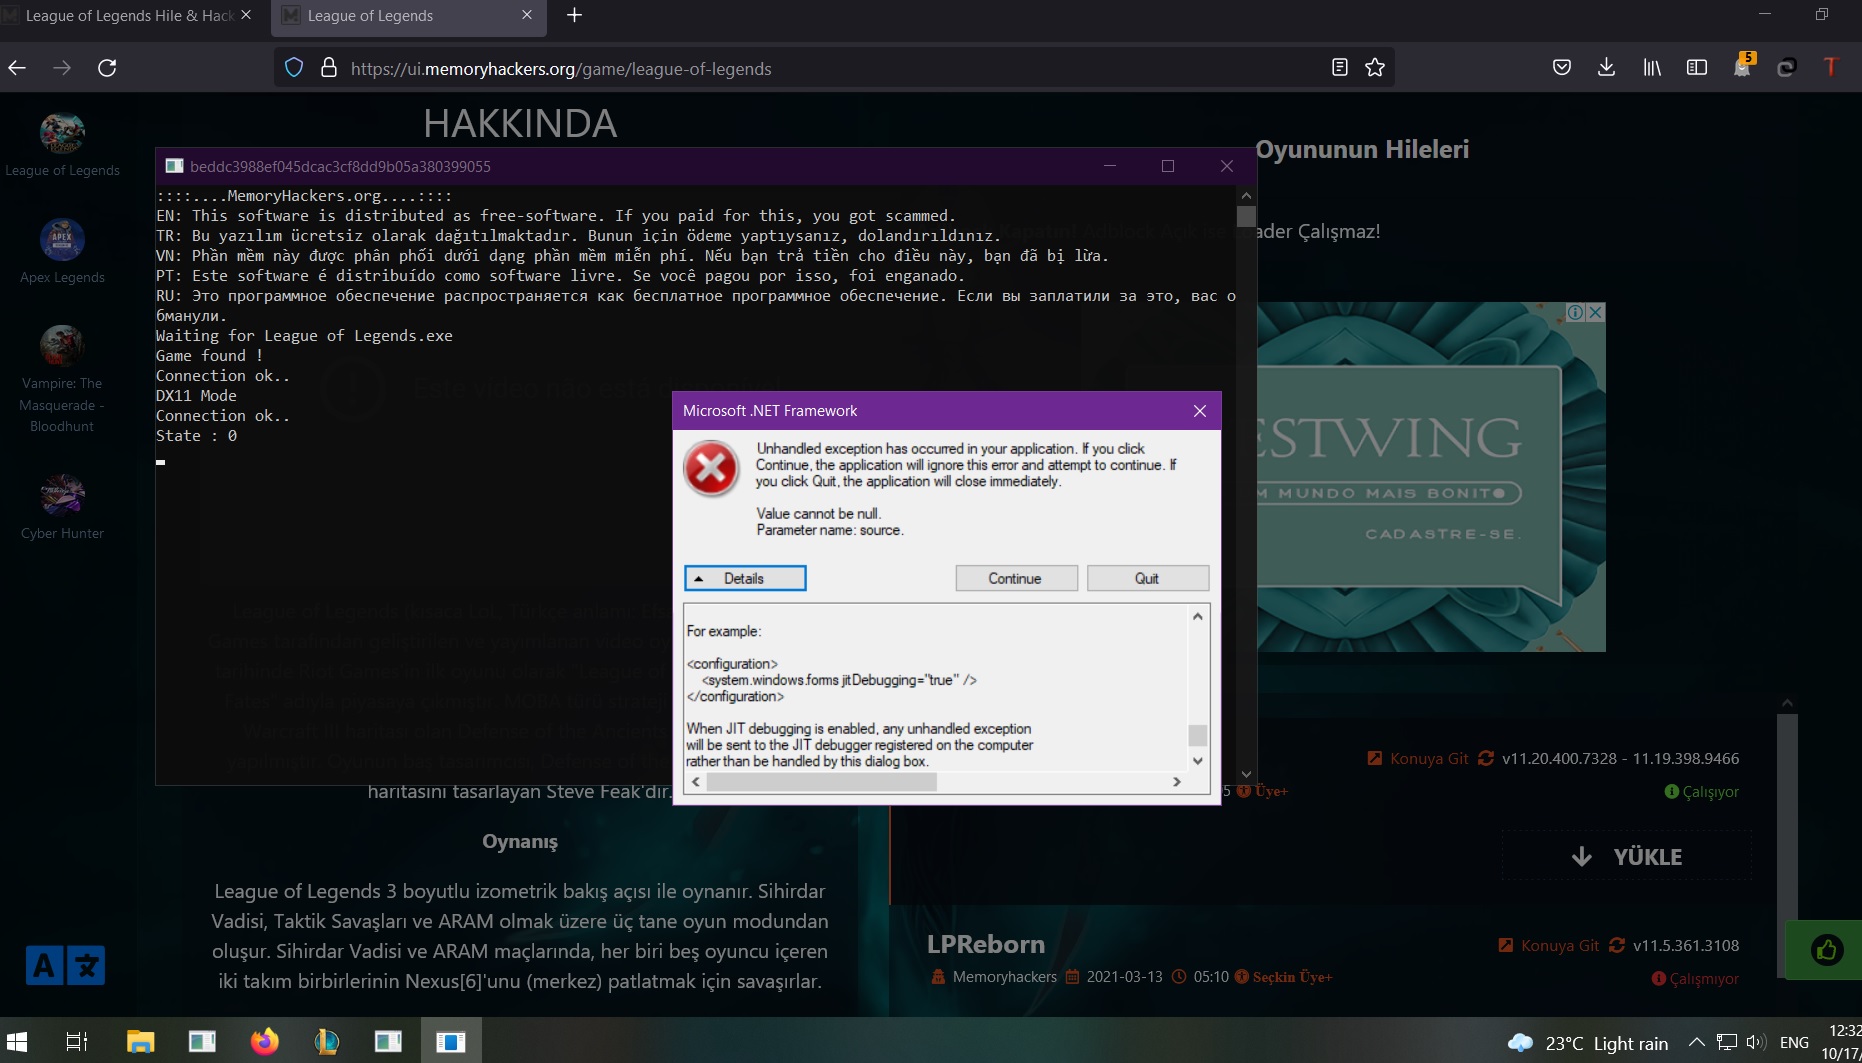Viewport: 1862px width, 1063px height.
Task: Toggle the browser sidebar icon
Action: click(x=1696, y=68)
